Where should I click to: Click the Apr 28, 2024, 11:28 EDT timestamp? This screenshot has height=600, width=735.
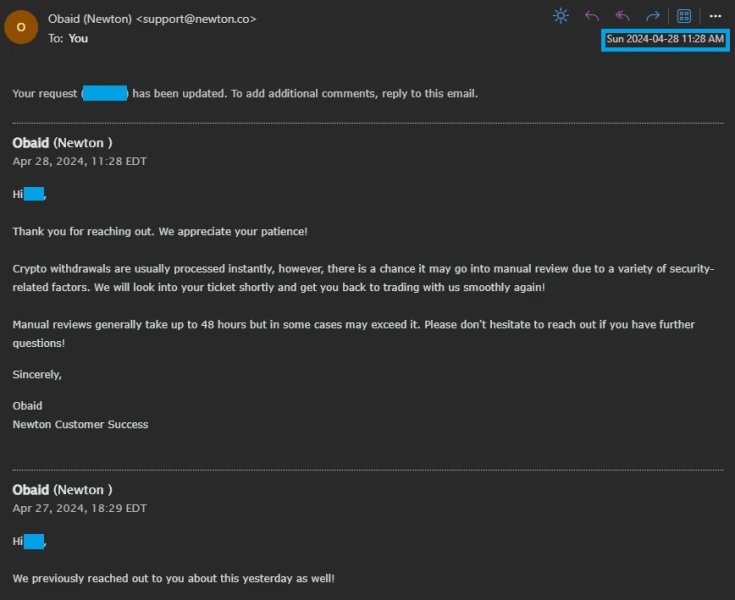click(80, 161)
